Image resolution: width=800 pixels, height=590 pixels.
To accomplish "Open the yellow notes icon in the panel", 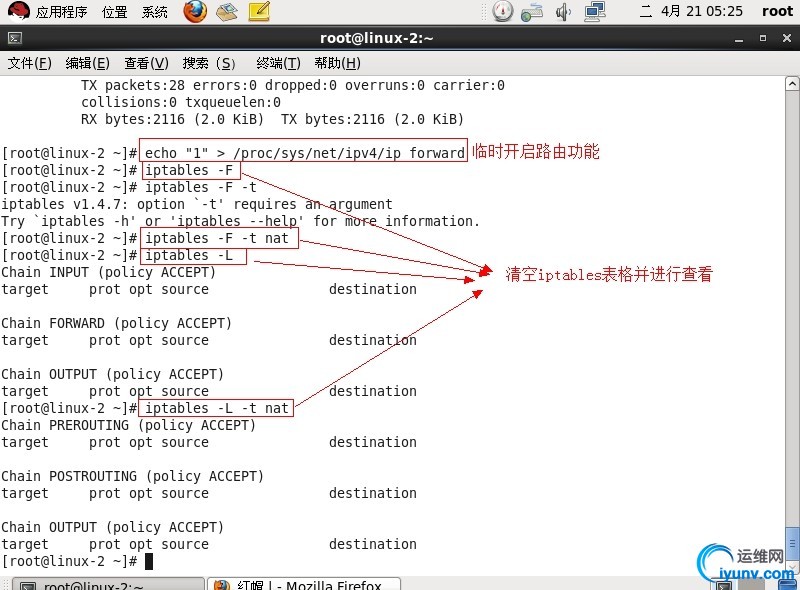I will 259,12.
